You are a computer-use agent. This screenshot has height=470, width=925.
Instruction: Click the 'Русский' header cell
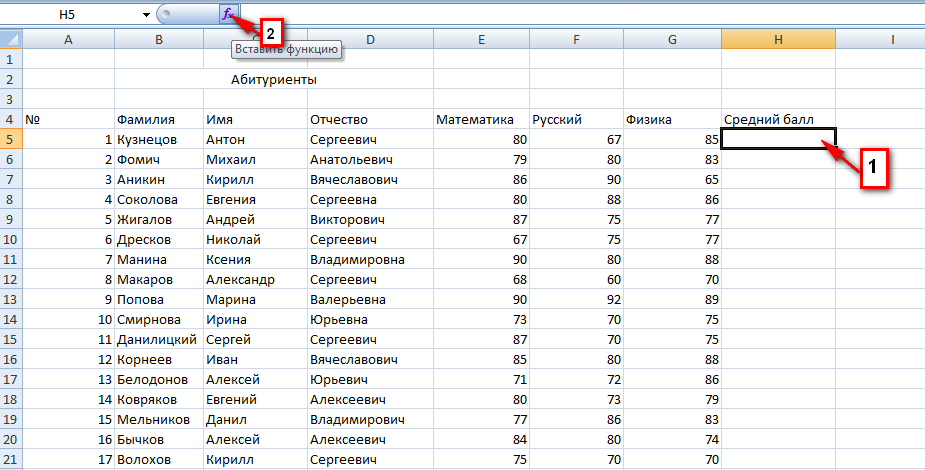[576, 120]
